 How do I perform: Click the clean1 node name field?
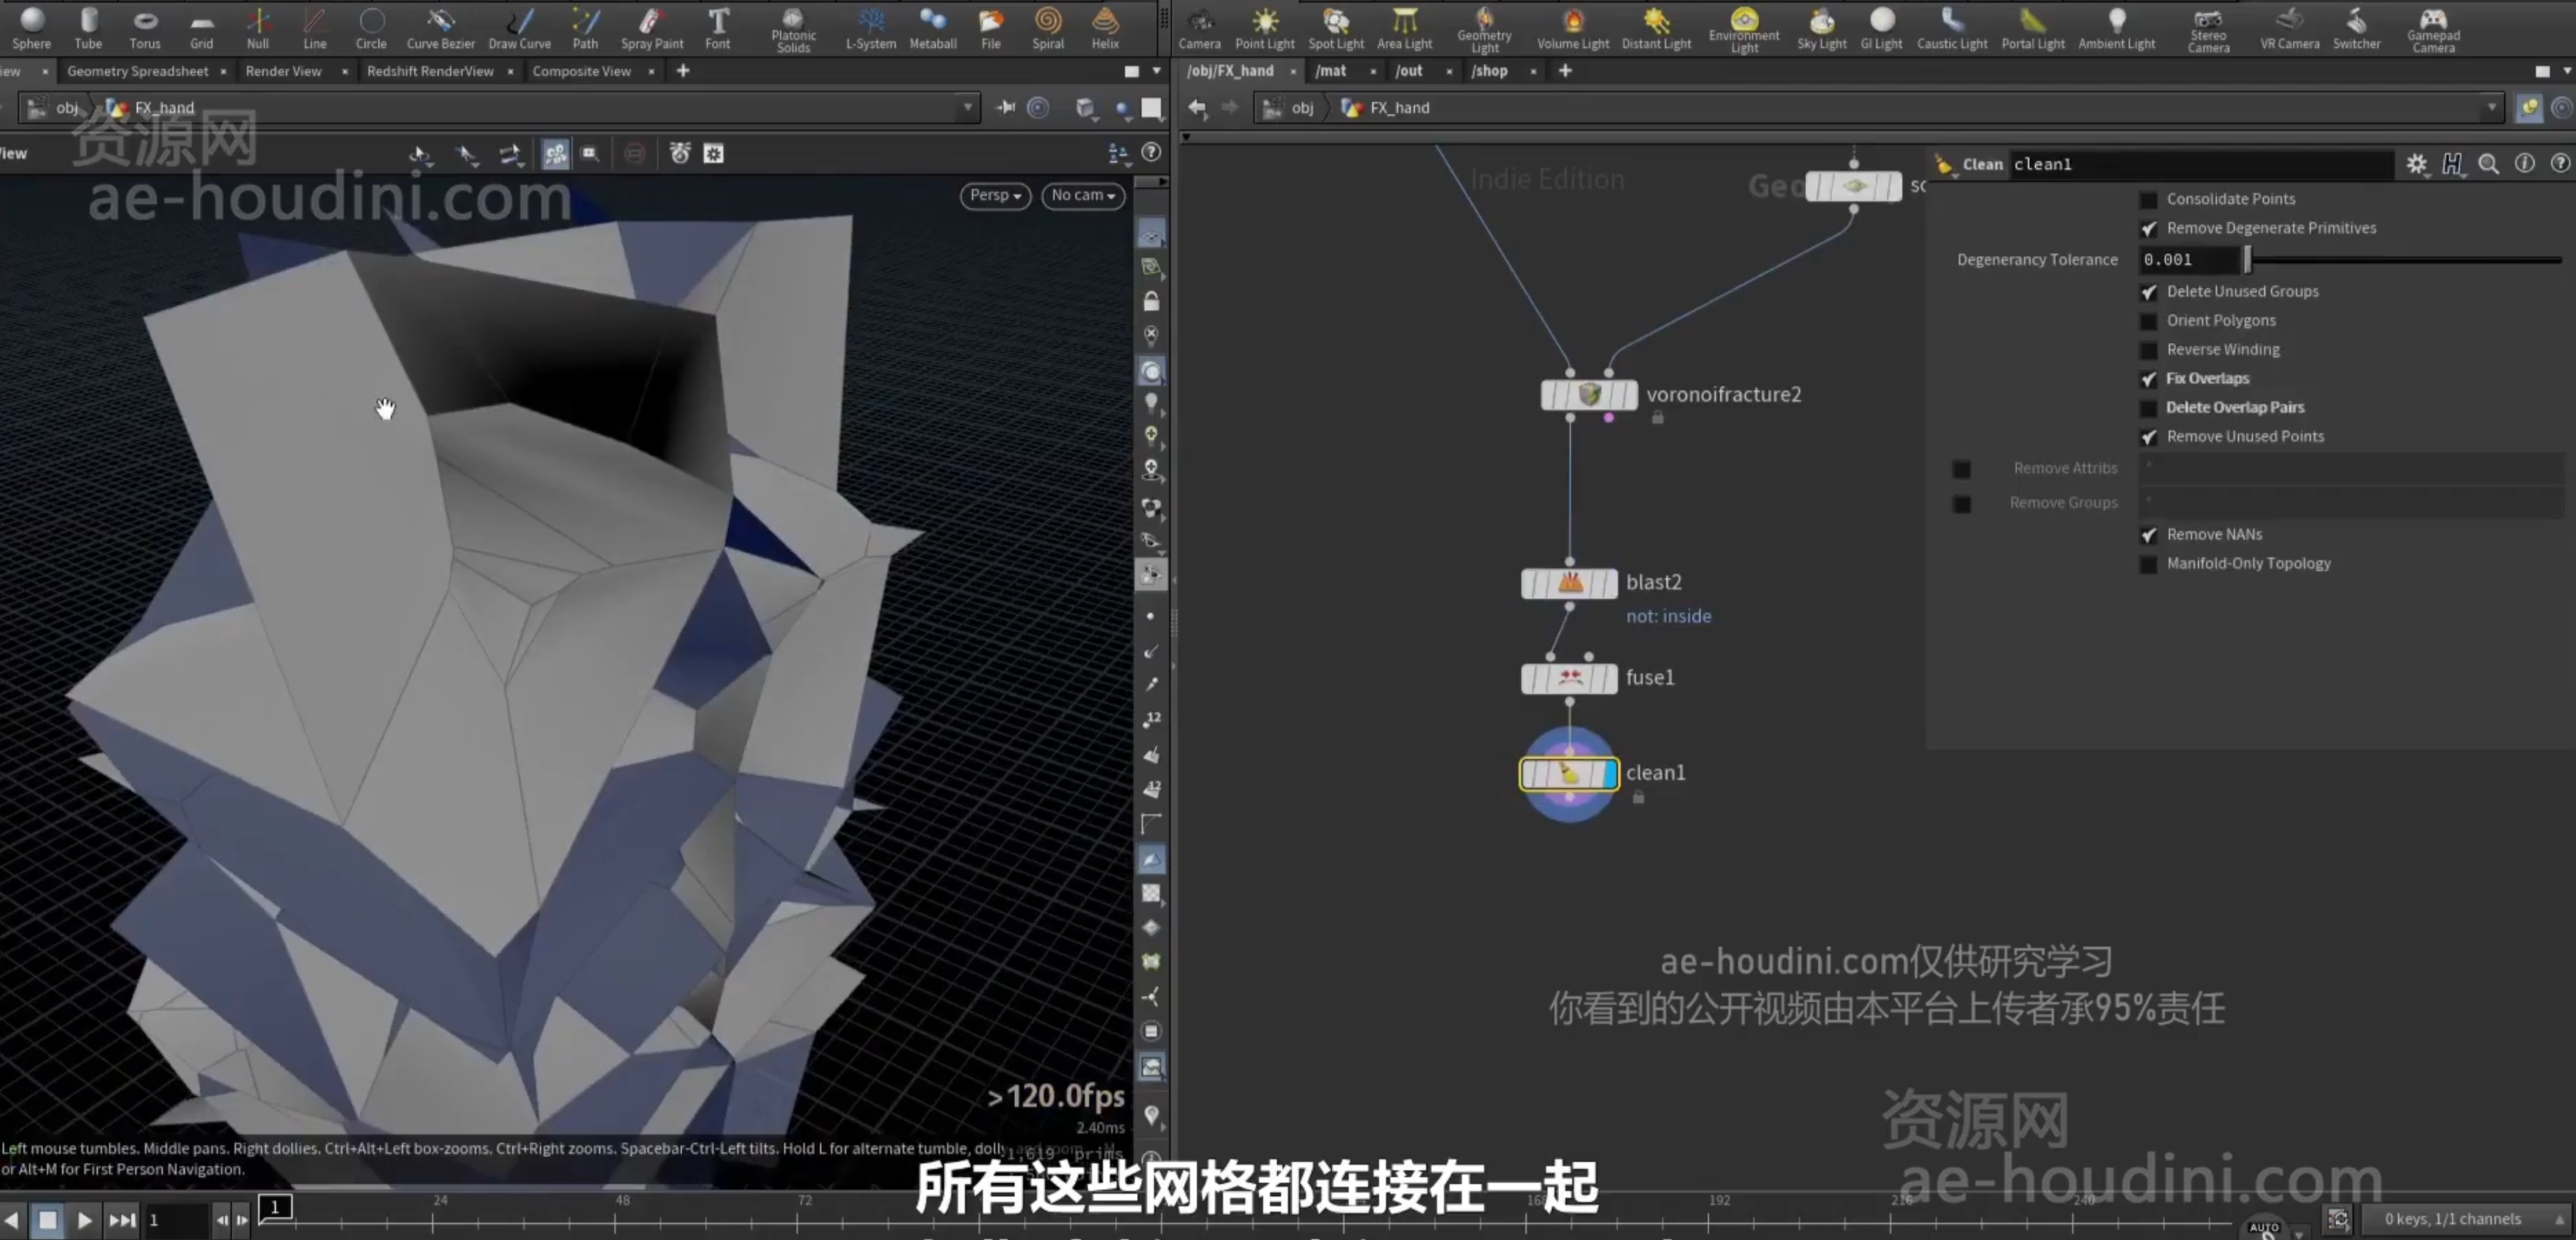2200,164
